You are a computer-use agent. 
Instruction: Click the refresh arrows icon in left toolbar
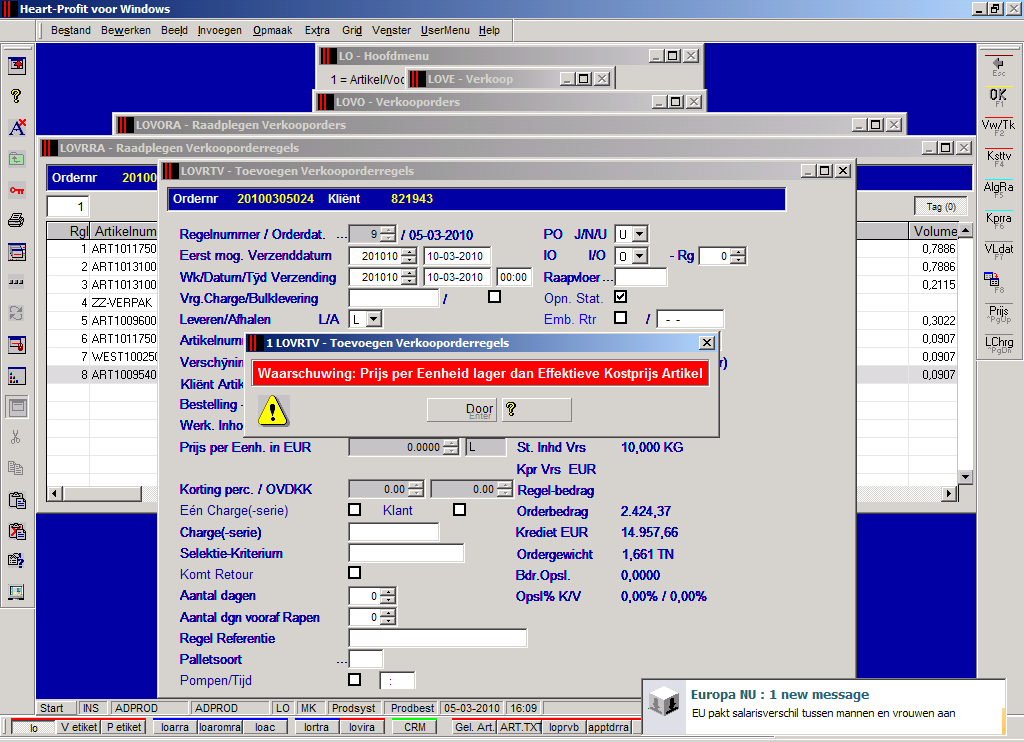click(16, 313)
